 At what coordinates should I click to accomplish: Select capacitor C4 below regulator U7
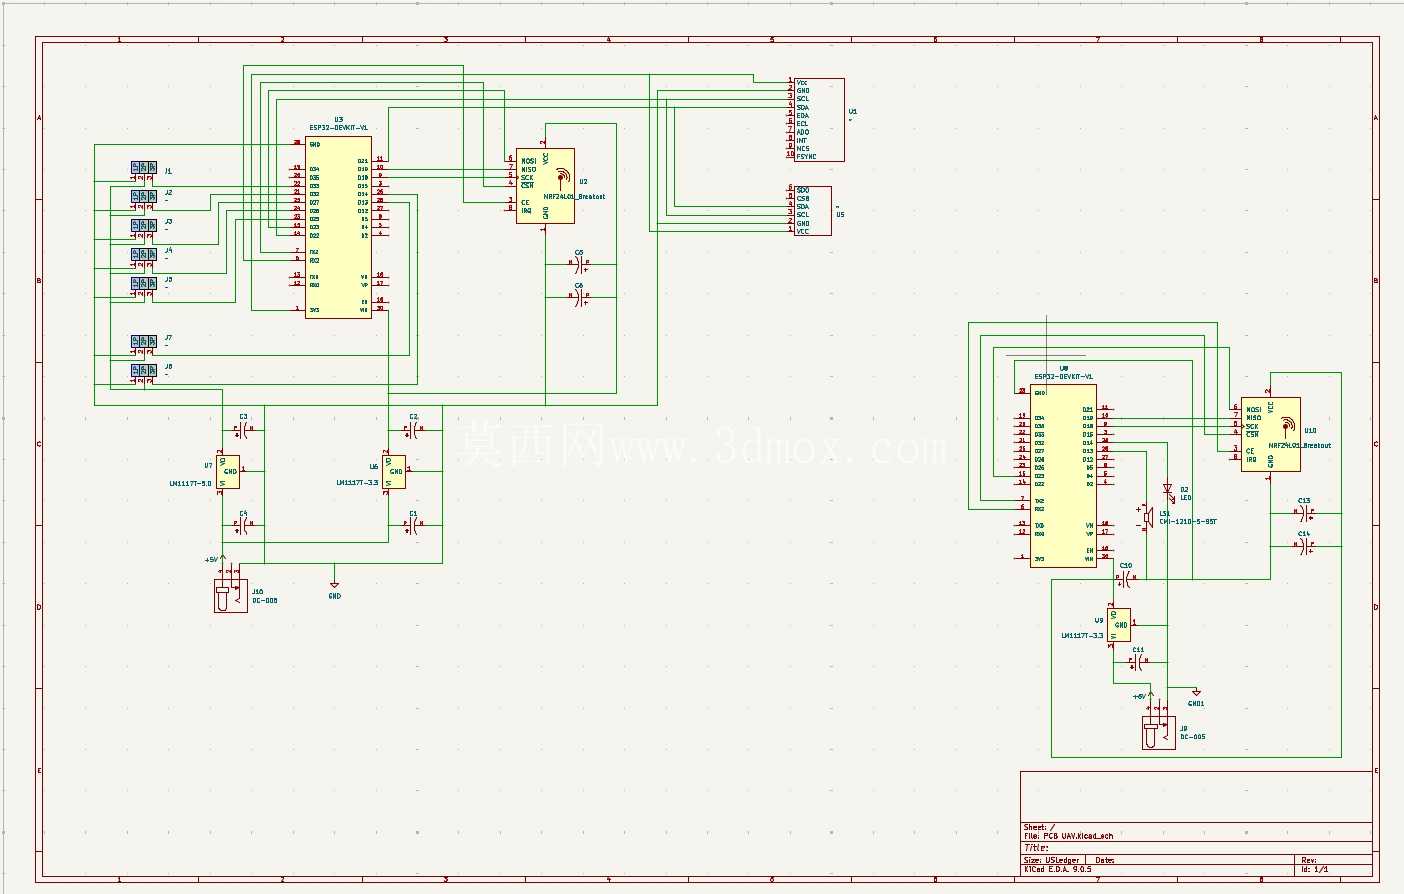(x=243, y=524)
